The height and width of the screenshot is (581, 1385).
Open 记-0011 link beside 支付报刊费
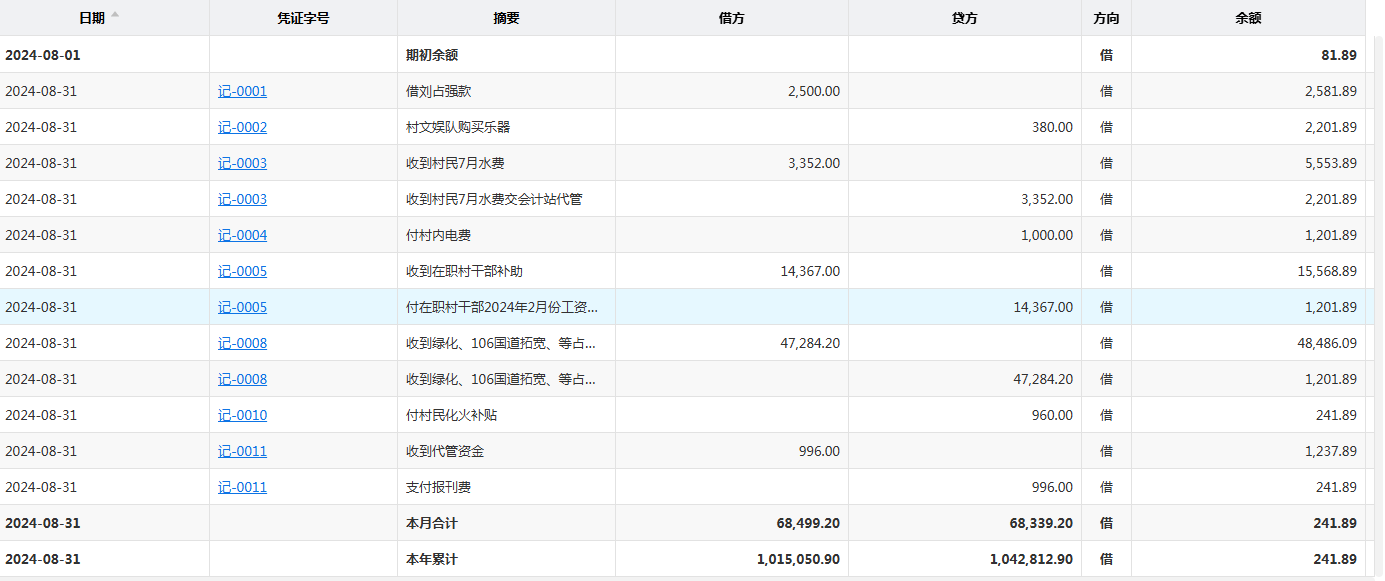[242, 487]
